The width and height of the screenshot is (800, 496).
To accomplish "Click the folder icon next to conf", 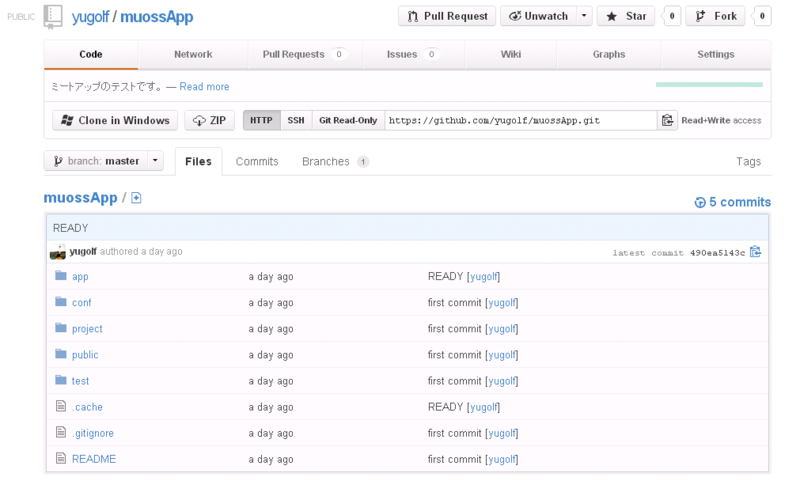I will pos(61,302).
